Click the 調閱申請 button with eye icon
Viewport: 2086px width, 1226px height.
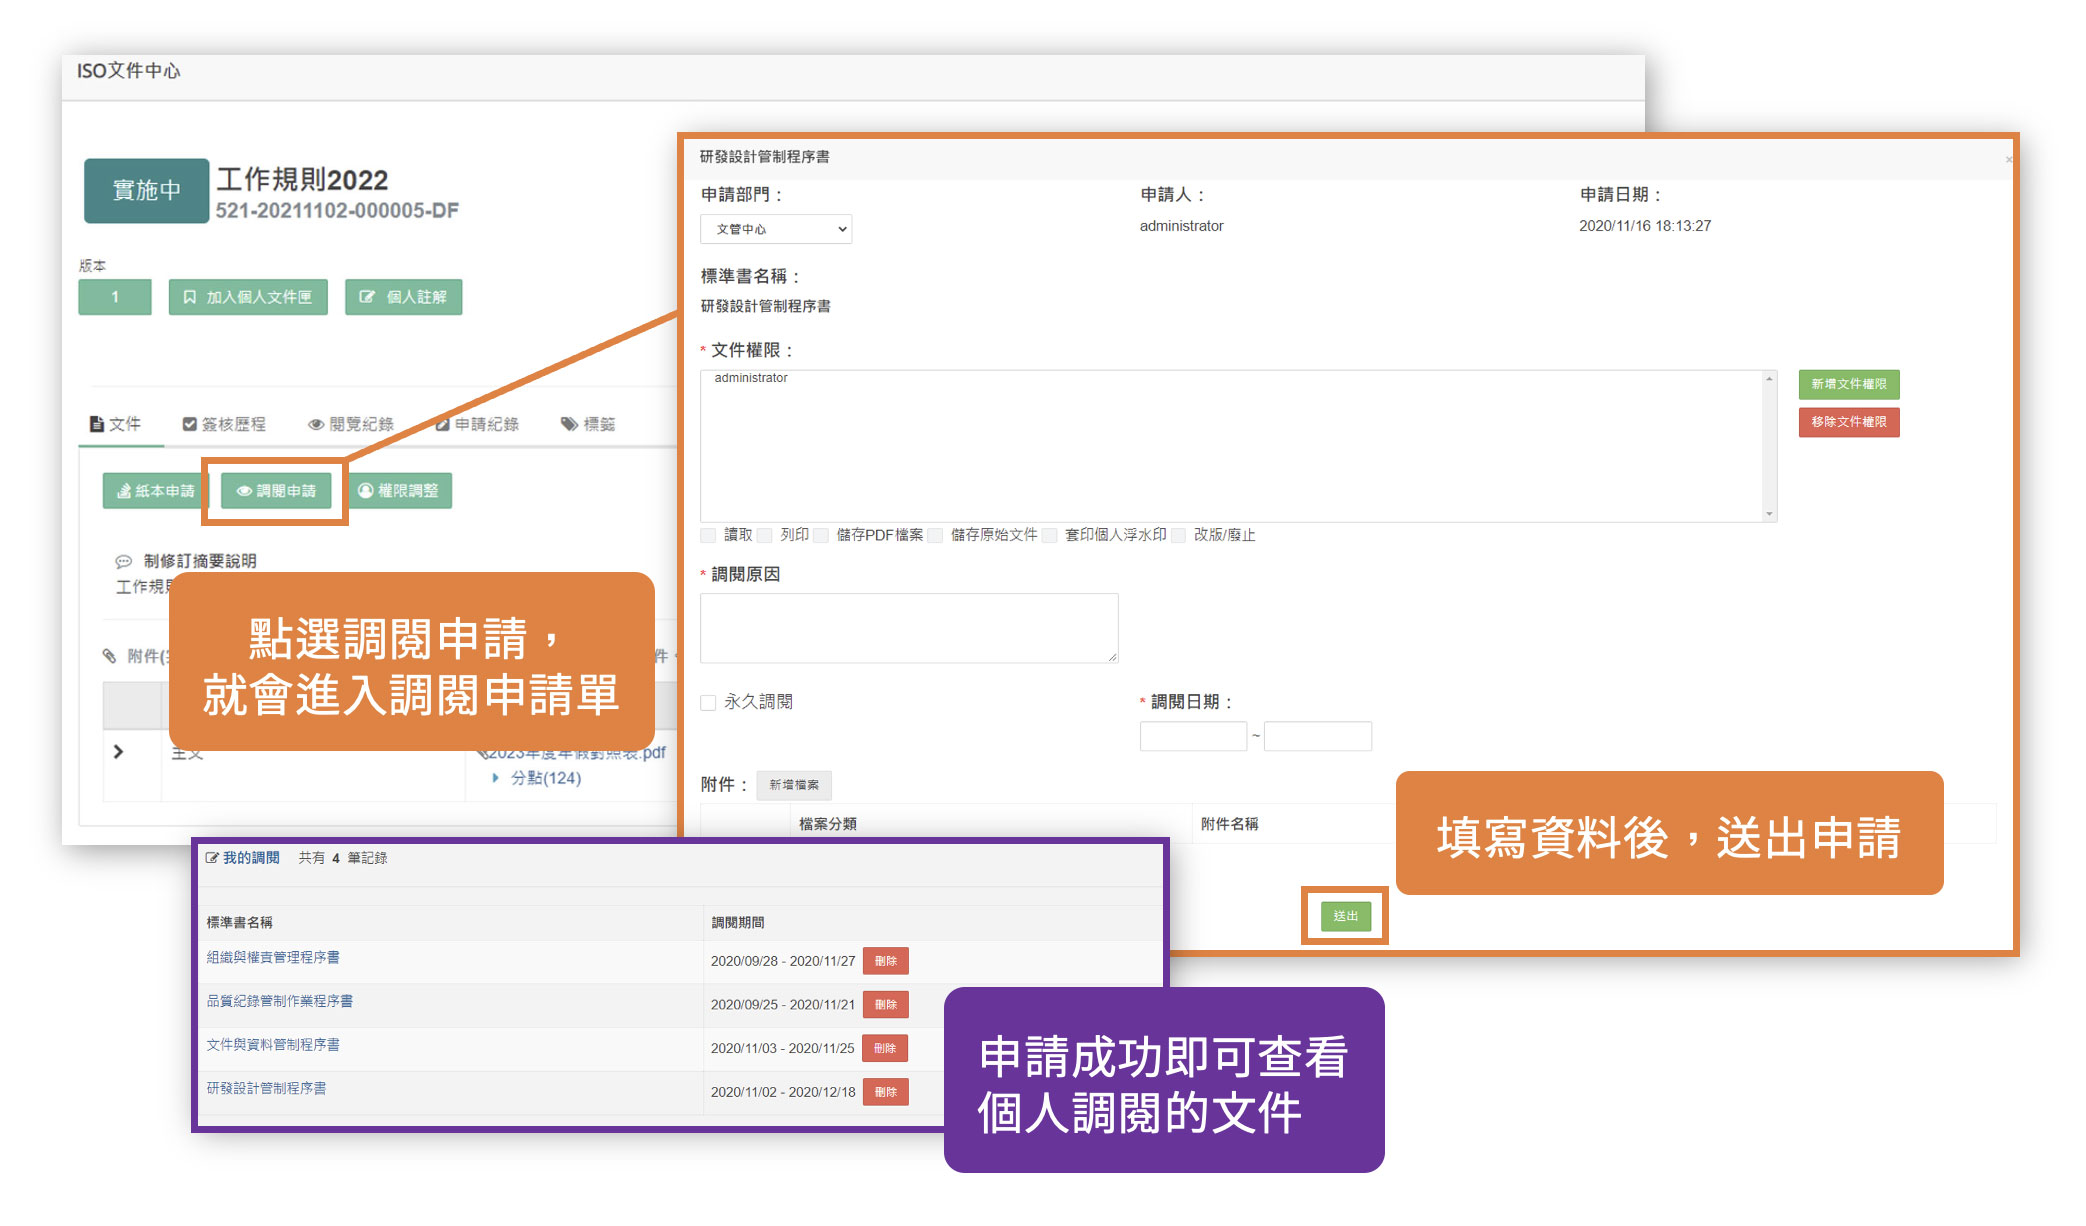(x=276, y=491)
